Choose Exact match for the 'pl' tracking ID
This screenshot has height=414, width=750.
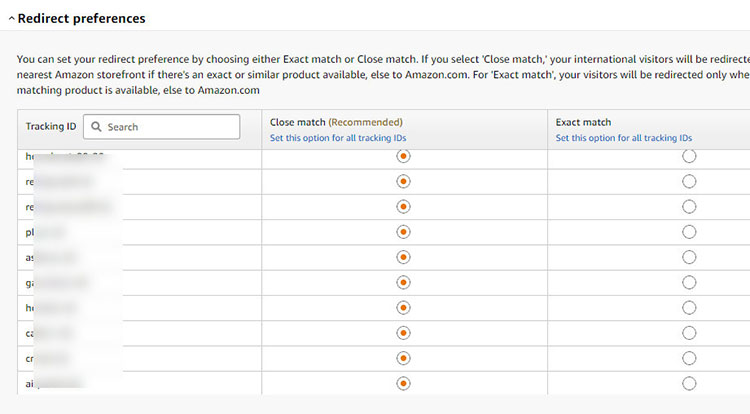[x=689, y=232]
